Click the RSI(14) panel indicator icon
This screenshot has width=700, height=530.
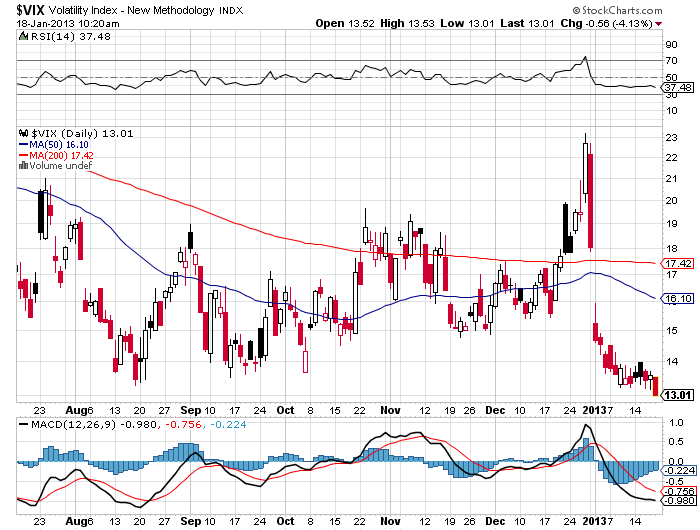click(x=23, y=36)
